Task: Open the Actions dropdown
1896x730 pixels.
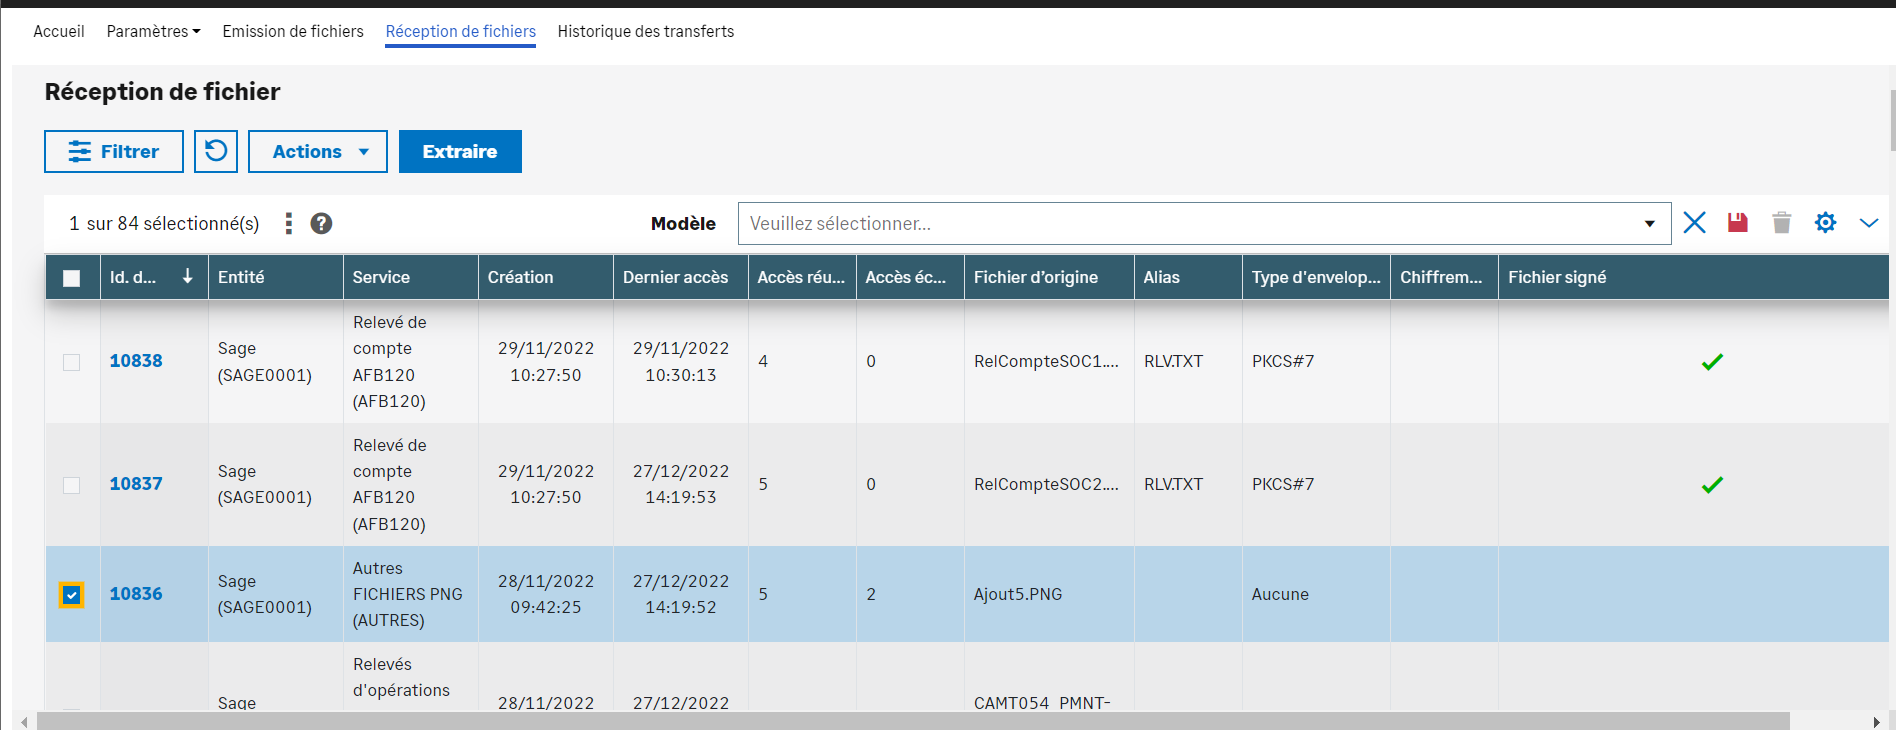Action: pyautogui.click(x=318, y=151)
